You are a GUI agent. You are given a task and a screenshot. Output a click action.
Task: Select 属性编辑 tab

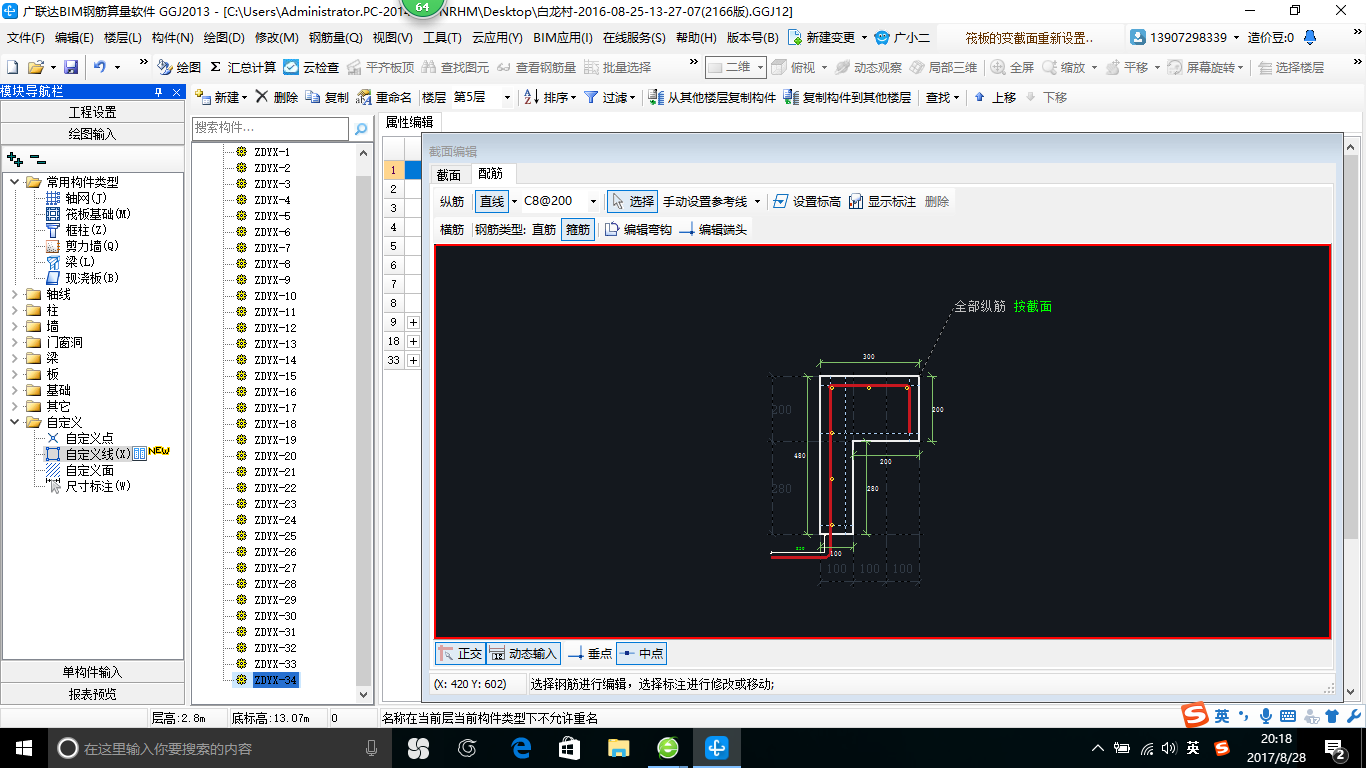click(410, 122)
